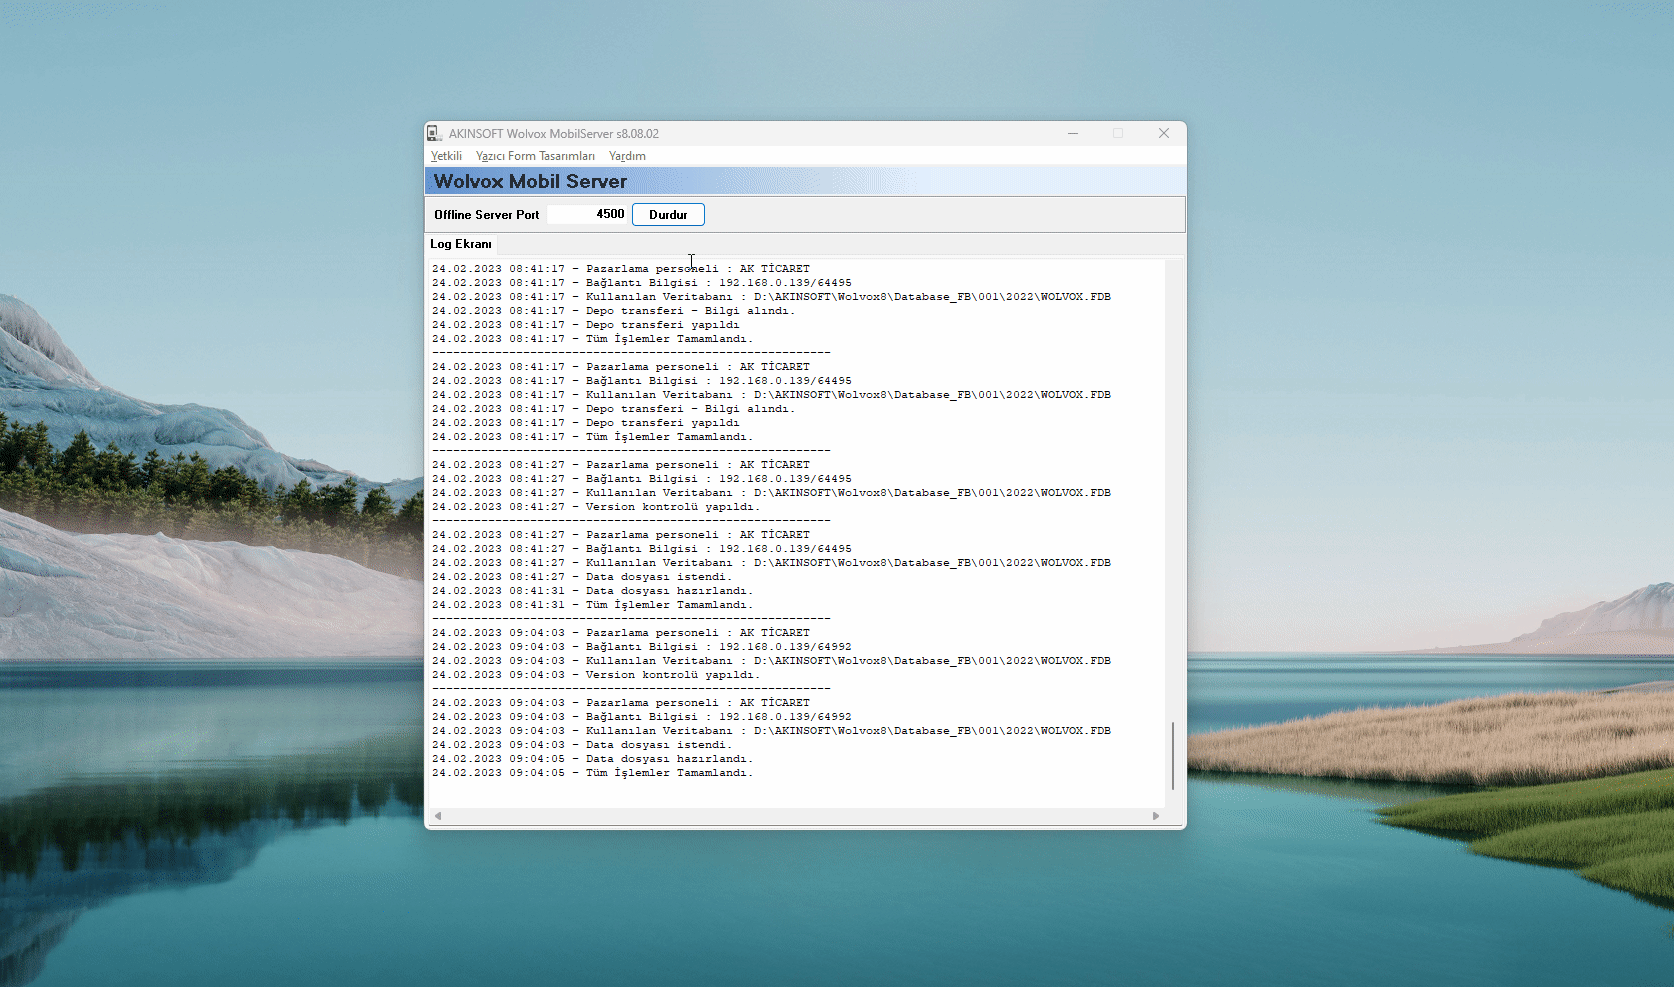Click the vertical scrollbar thumb in log
The height and width of the screenshot is (987, 1674).
point(1173,756)
